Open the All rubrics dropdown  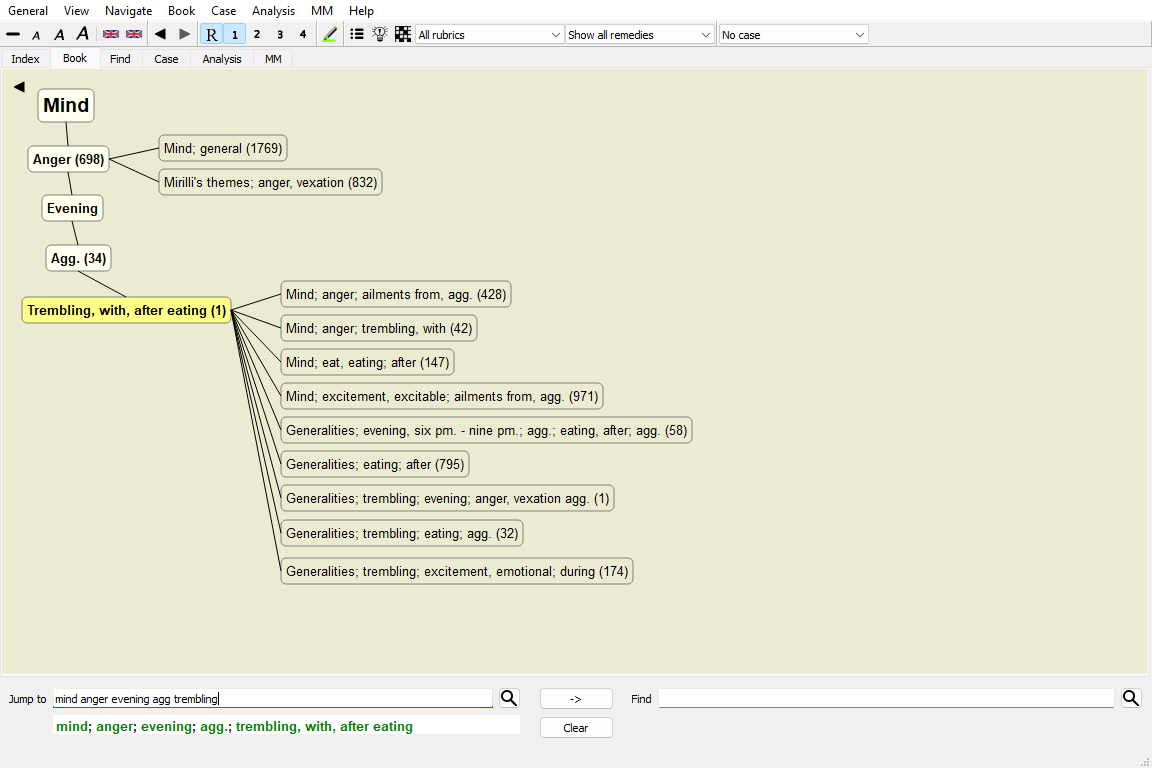click(x=489, y=35)
